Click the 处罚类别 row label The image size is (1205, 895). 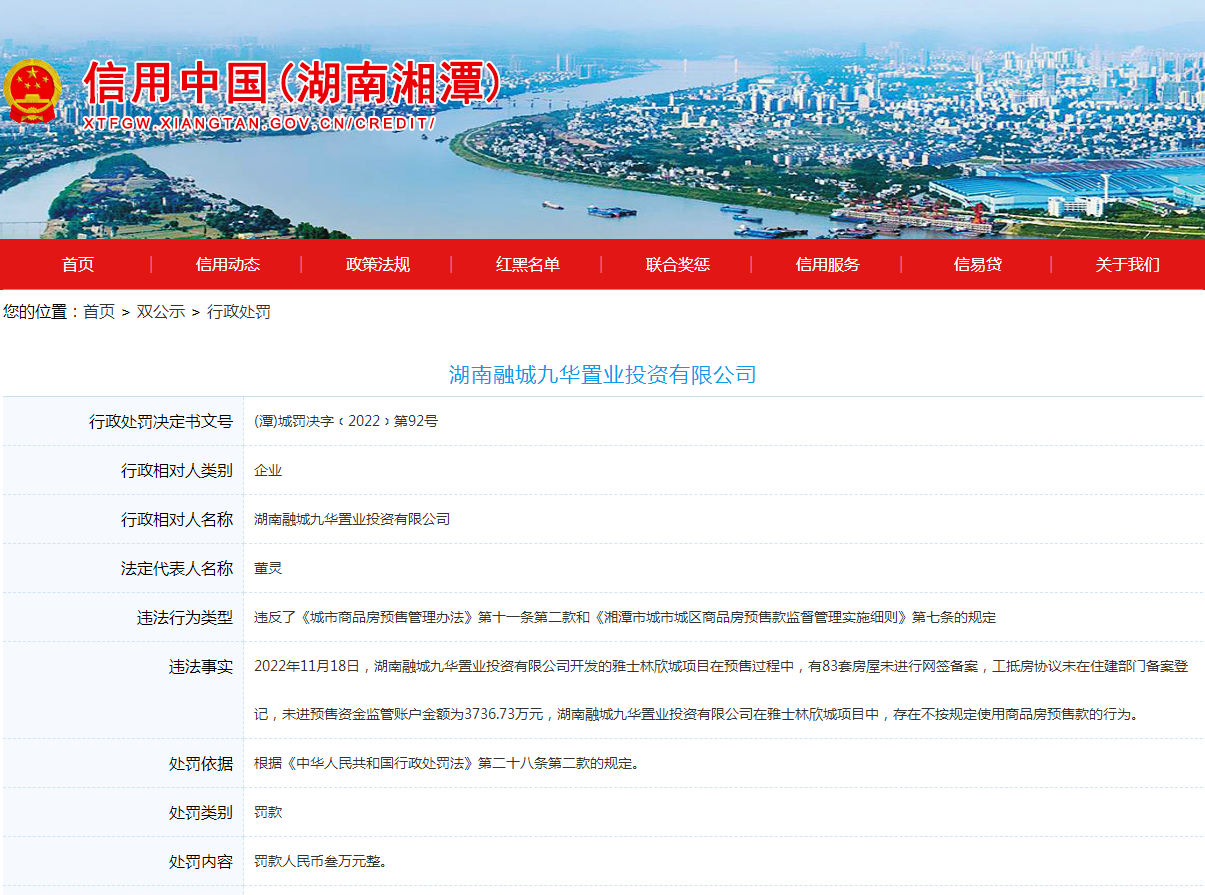click(x=201, y=812)
